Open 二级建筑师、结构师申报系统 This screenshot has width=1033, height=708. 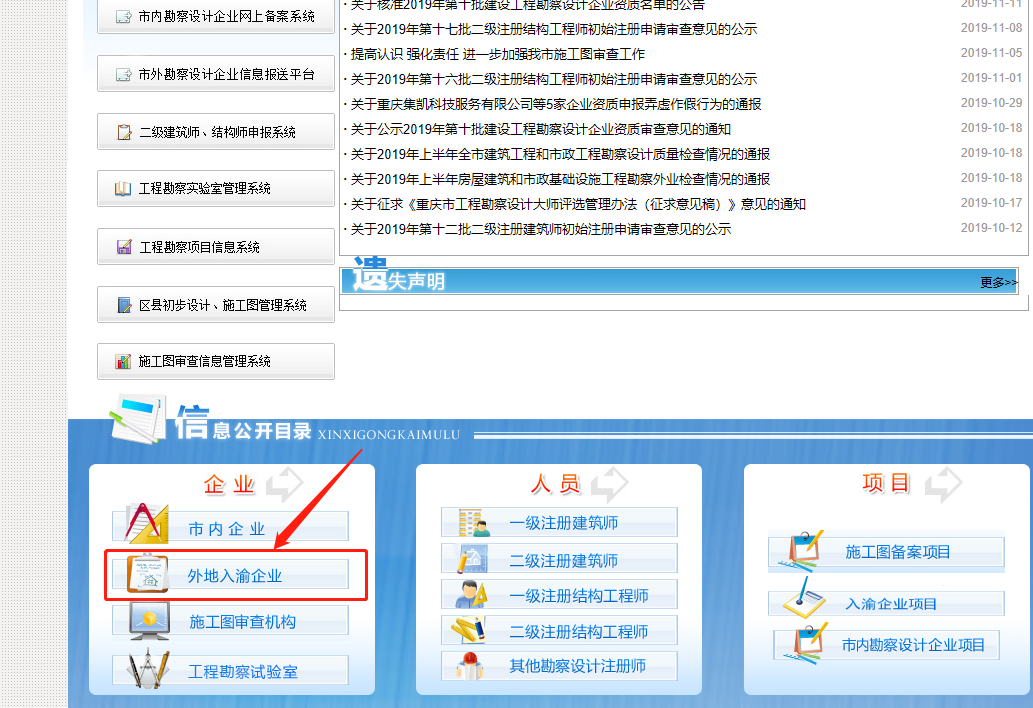tap(216, 132)
